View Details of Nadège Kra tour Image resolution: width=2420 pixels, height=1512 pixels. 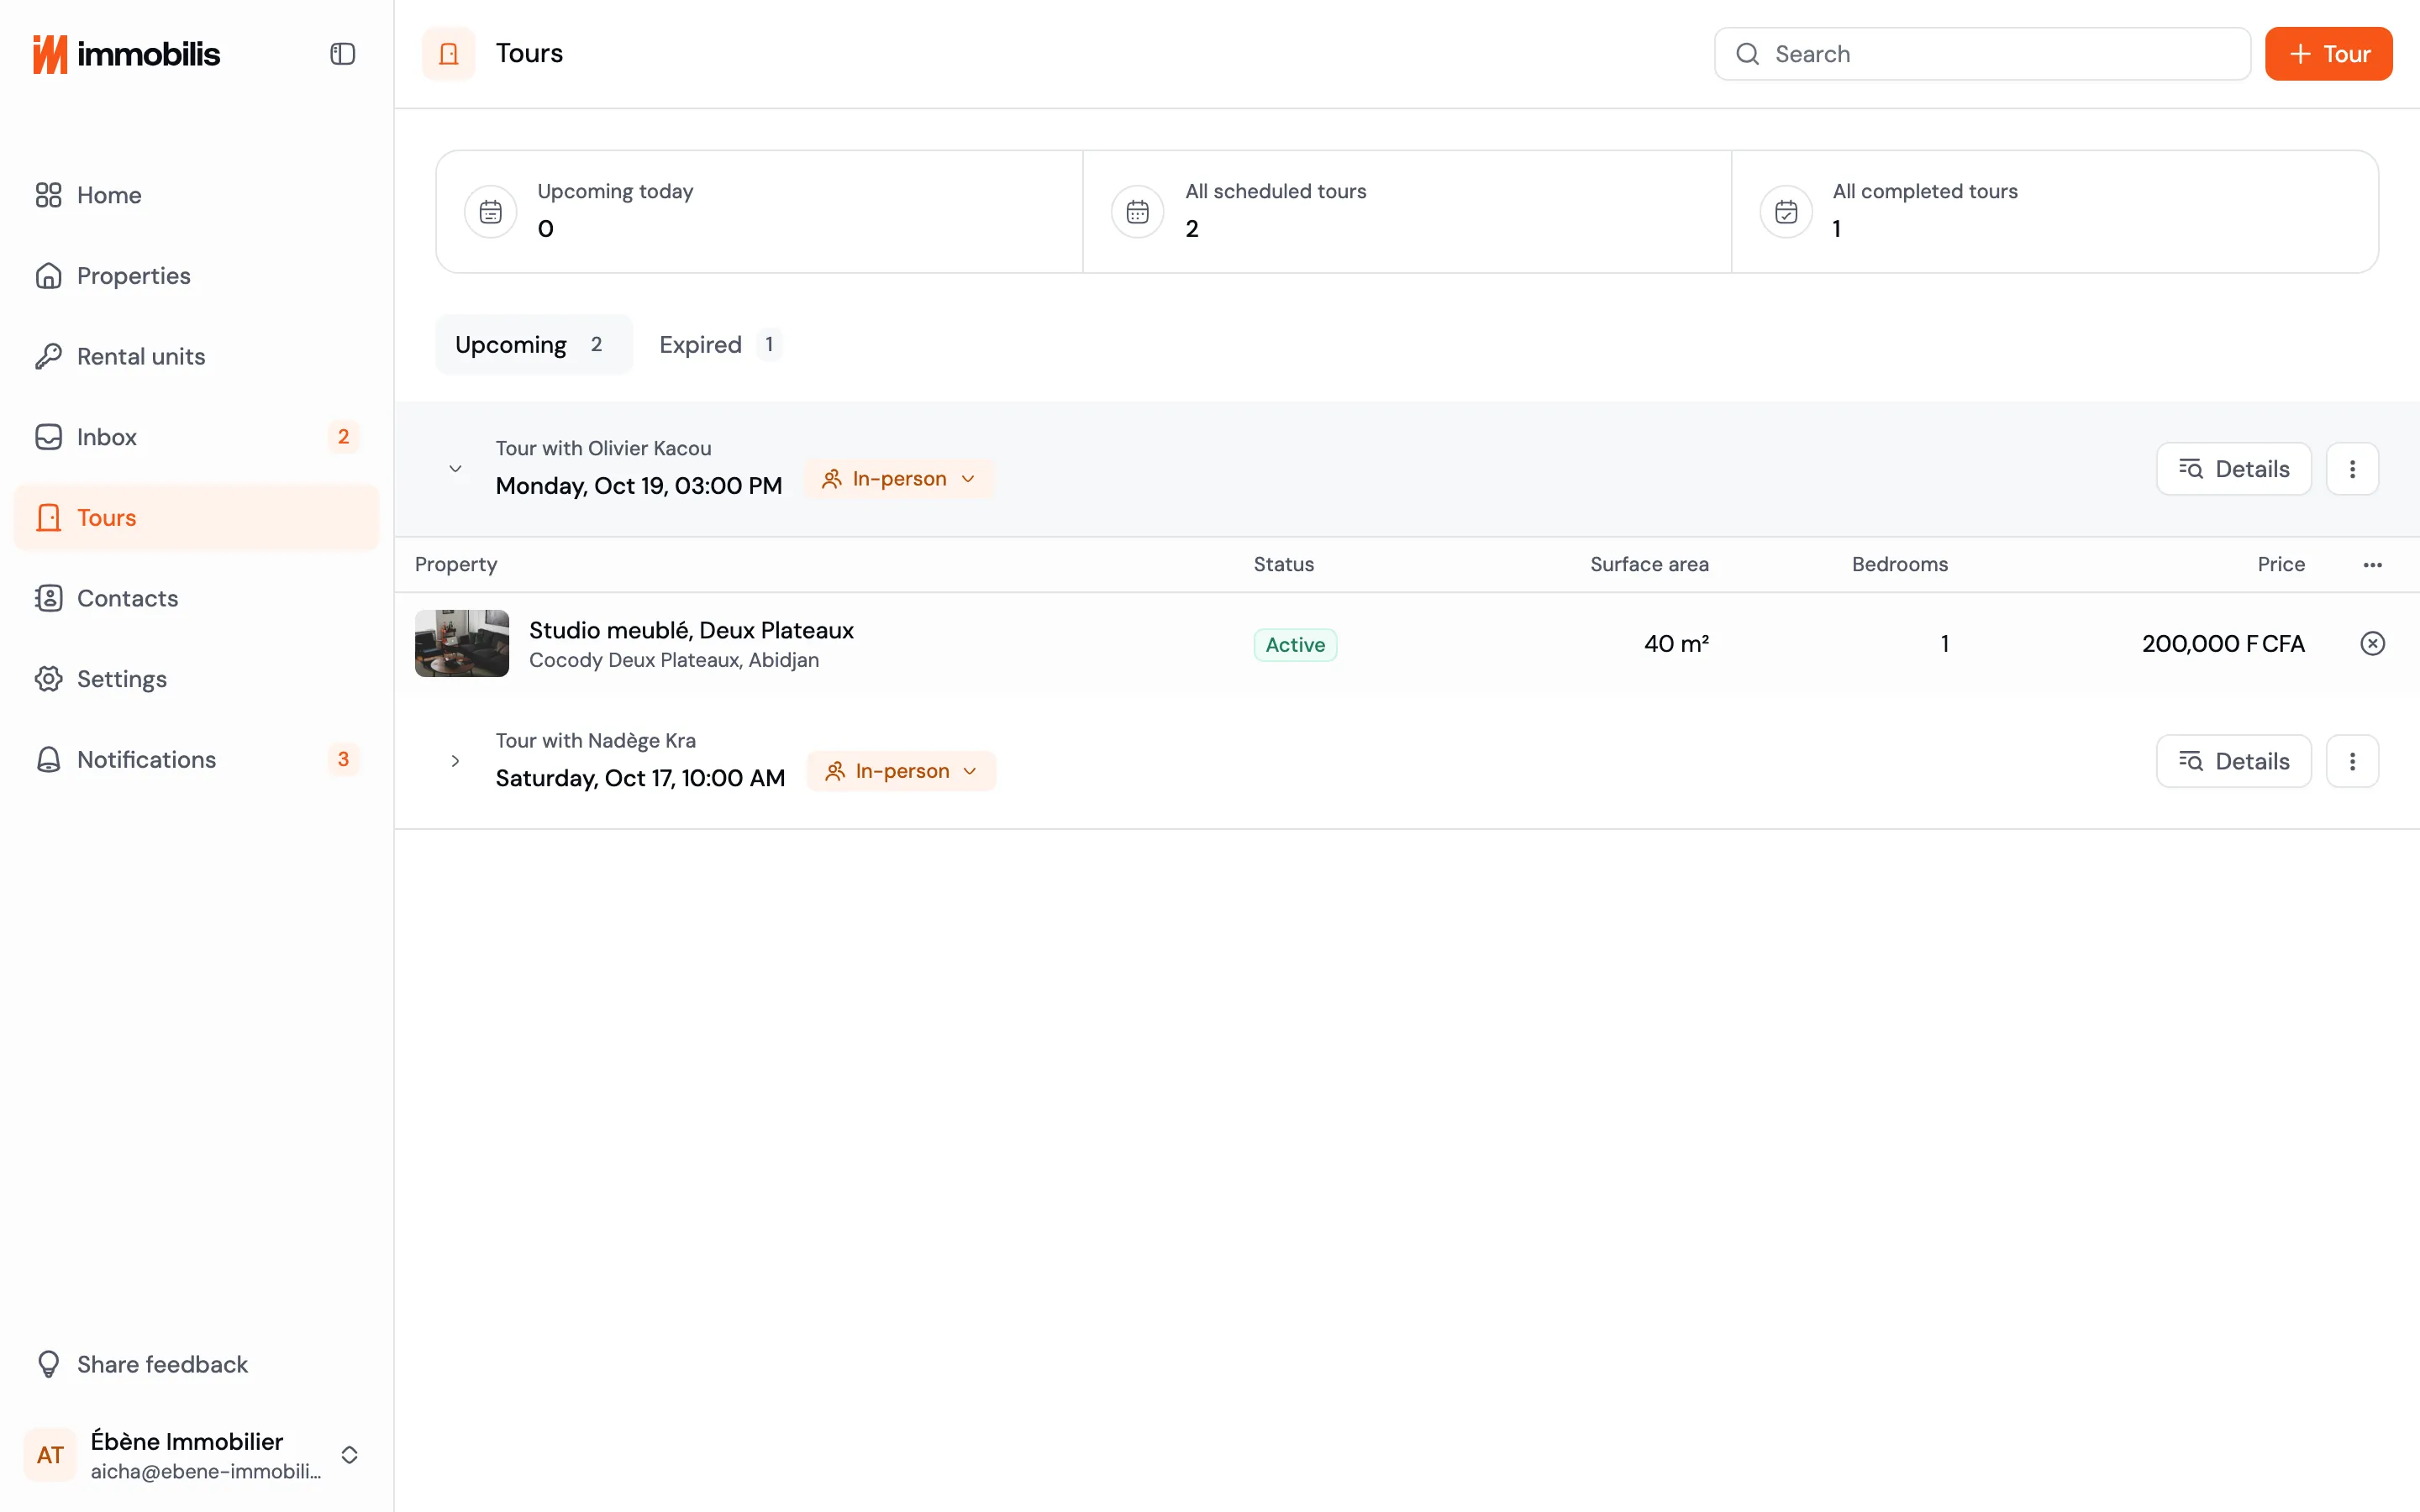(x=2233, y=762)
